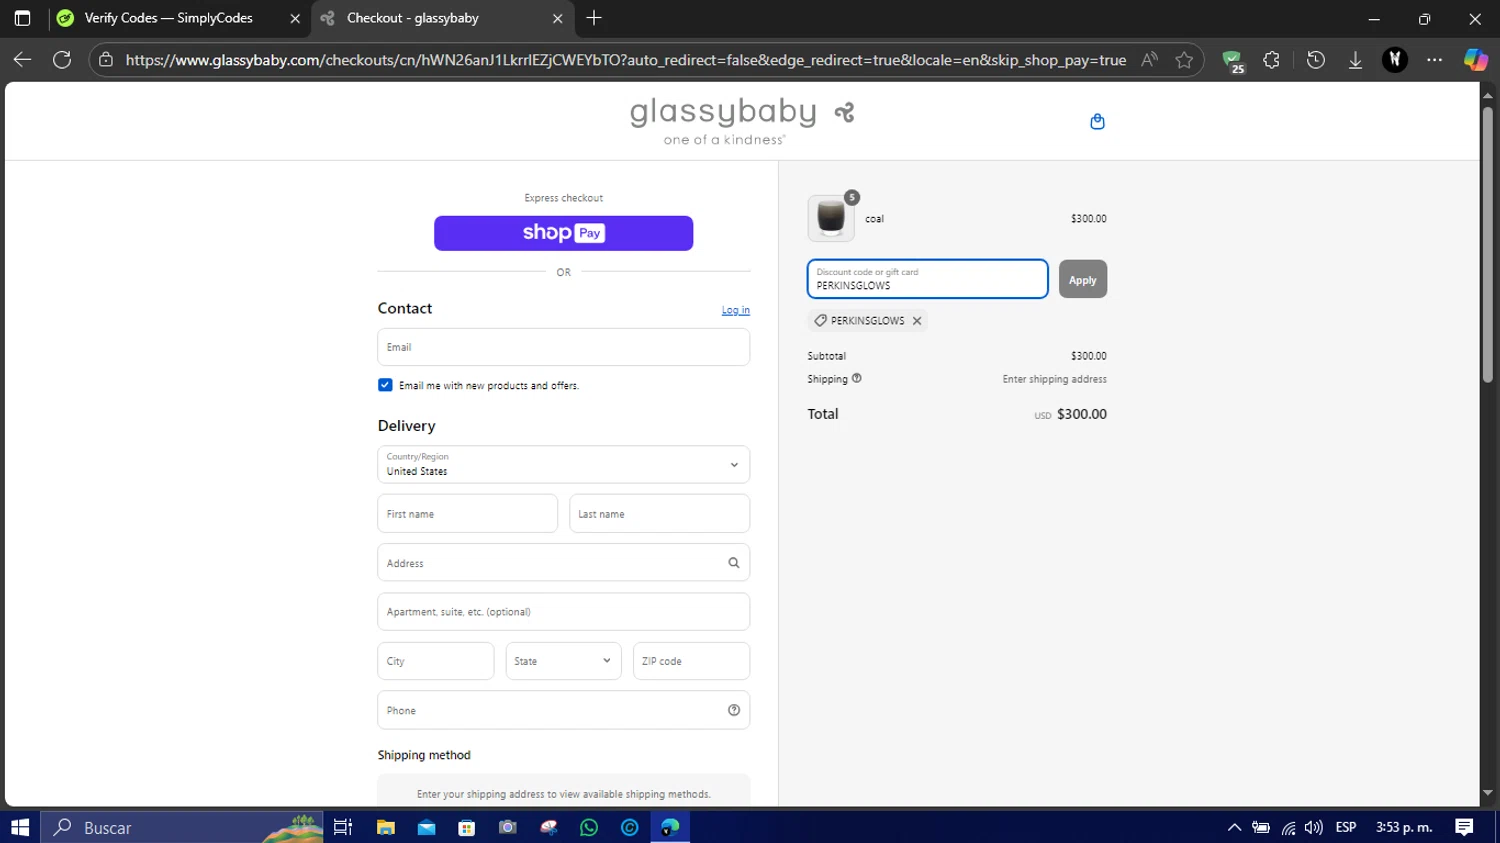This screenshot has width=1500, height=843.
Task: Focus the ZIP code field
Action: [x=691, y=661]
